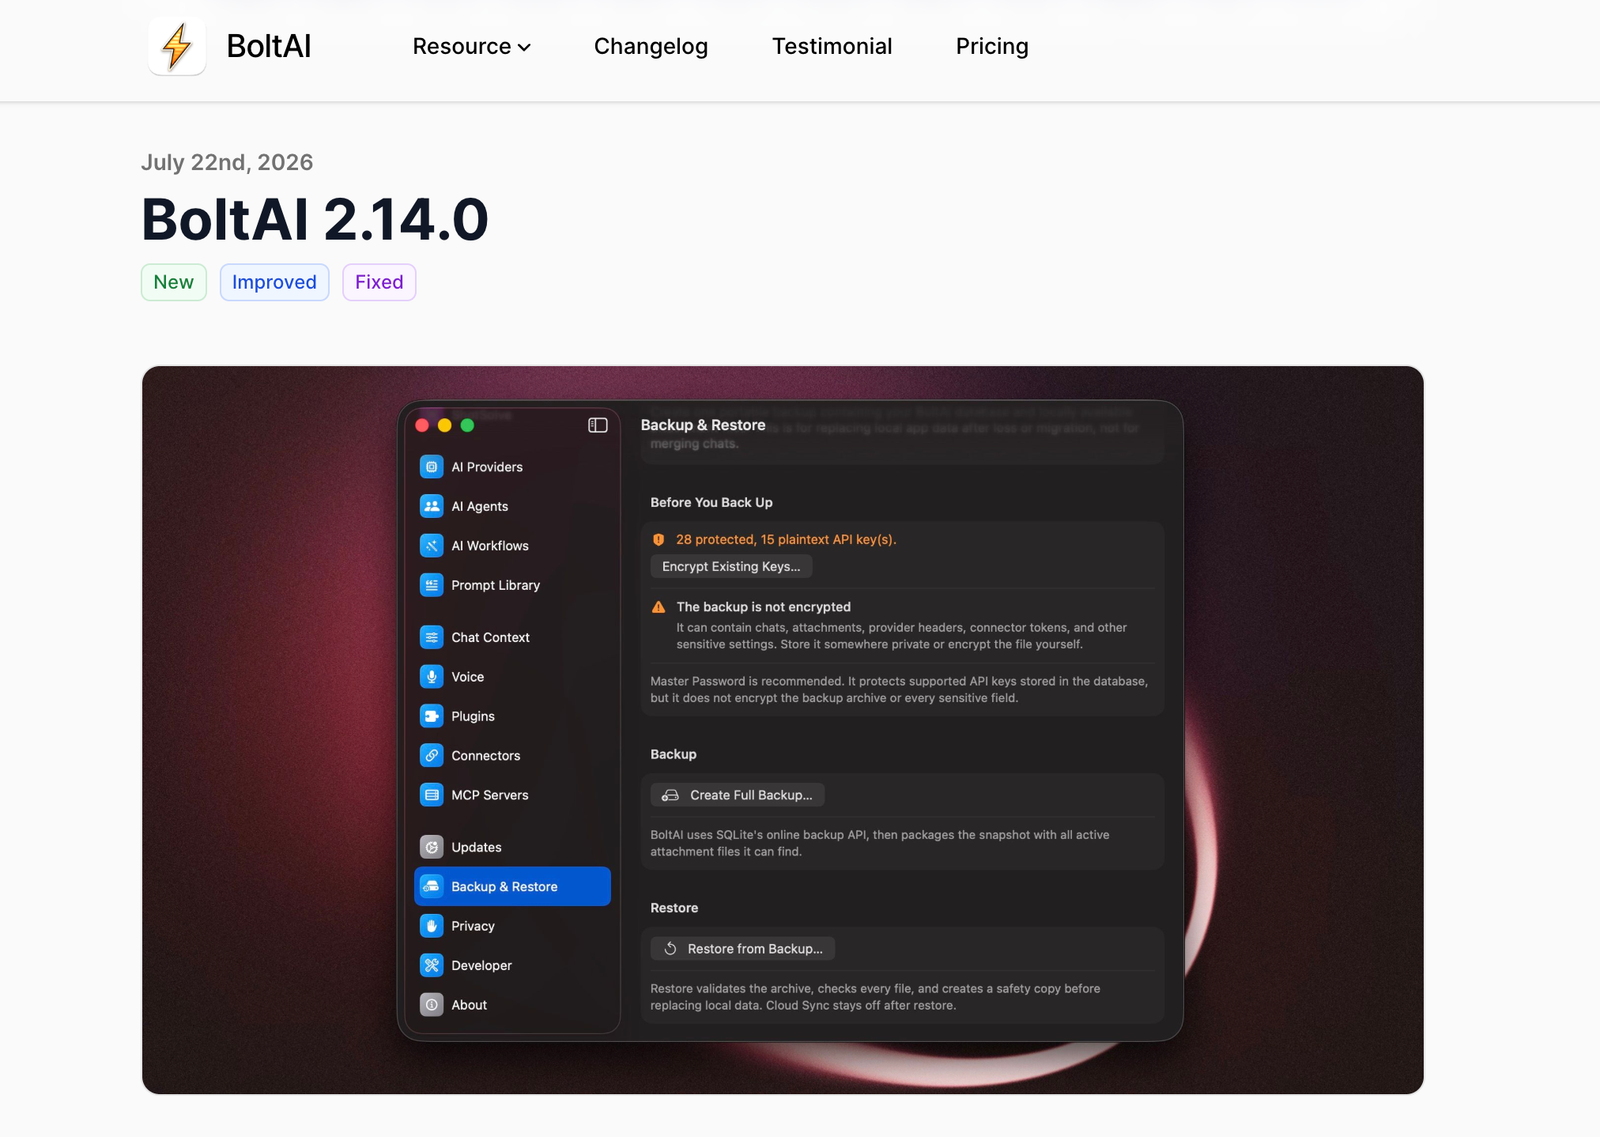1600x1137 pixels.
Task: Click Restore from Backup… button
Action: [743, 949]
